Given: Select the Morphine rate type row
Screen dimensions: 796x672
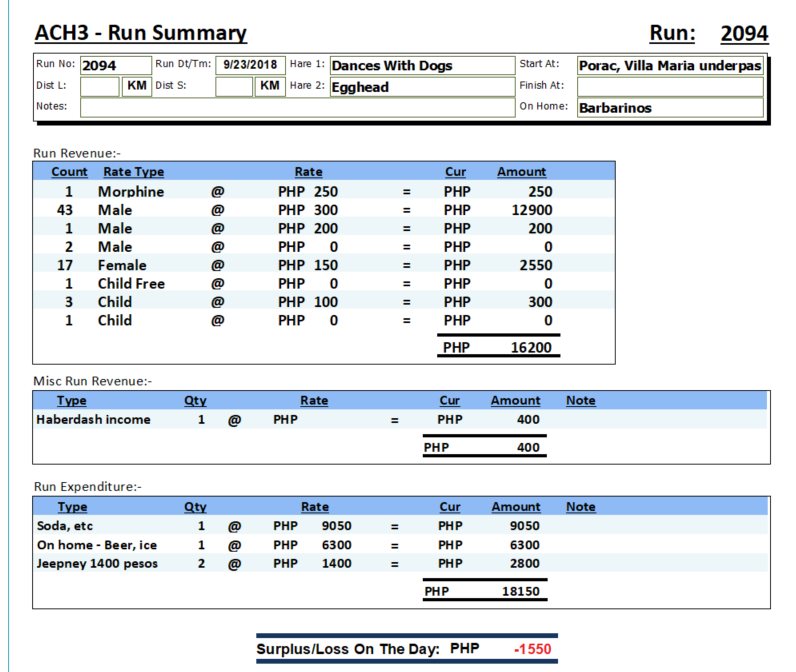Looking at the screenshot, I should click(x=131, y=191).
